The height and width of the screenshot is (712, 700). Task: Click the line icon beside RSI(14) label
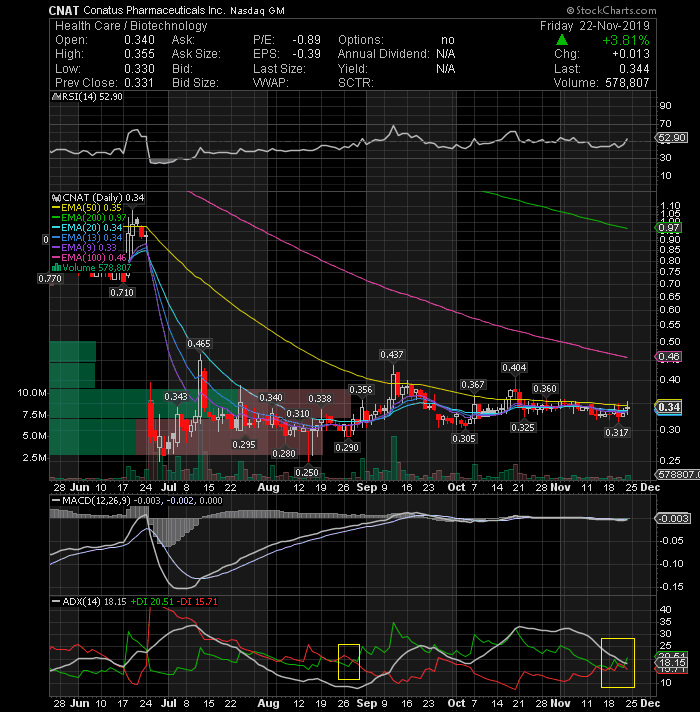tap(56, 97)
